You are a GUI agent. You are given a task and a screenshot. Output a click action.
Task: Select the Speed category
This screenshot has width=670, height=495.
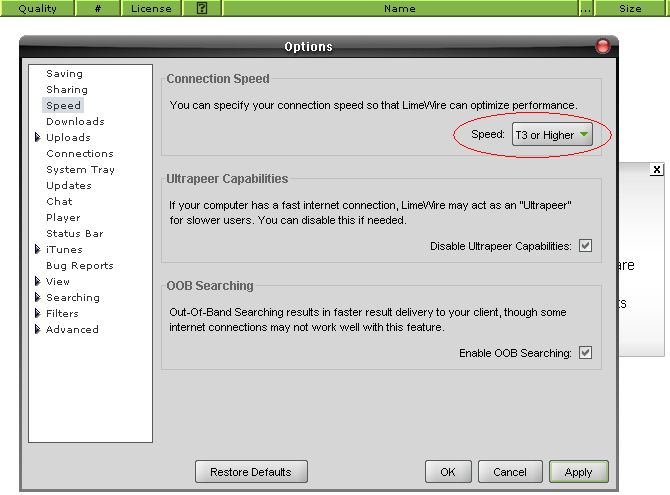(x=63, y=106)
